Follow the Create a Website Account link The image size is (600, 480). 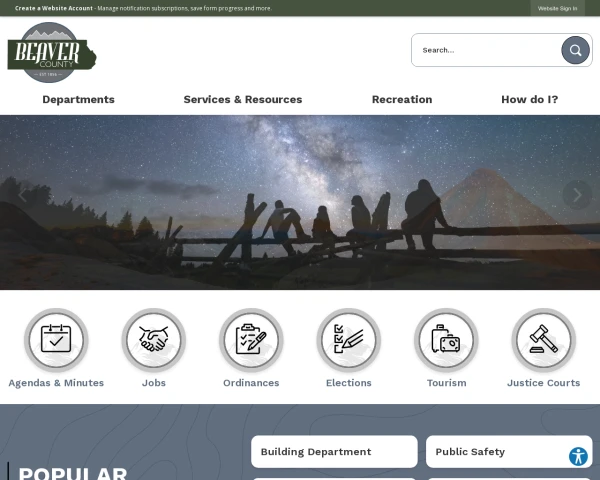click(54, 8)
